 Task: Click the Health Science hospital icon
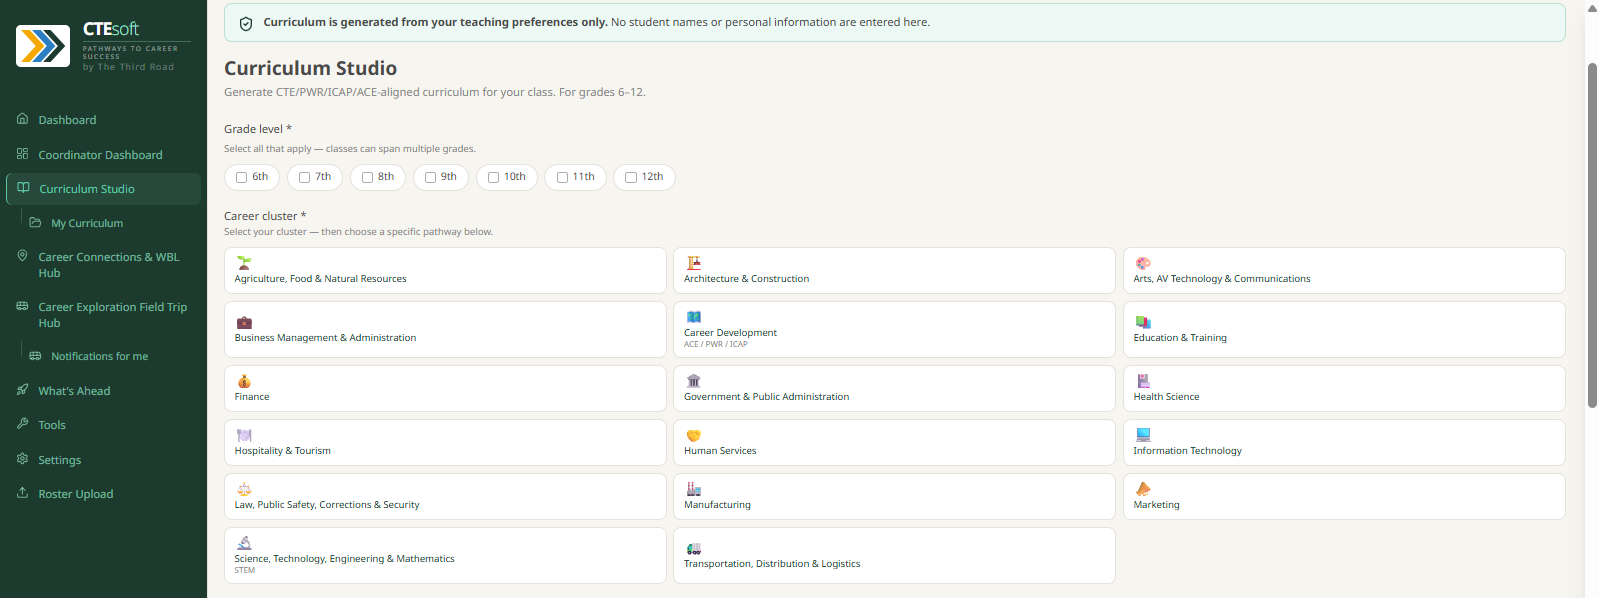pos(1143,381)
